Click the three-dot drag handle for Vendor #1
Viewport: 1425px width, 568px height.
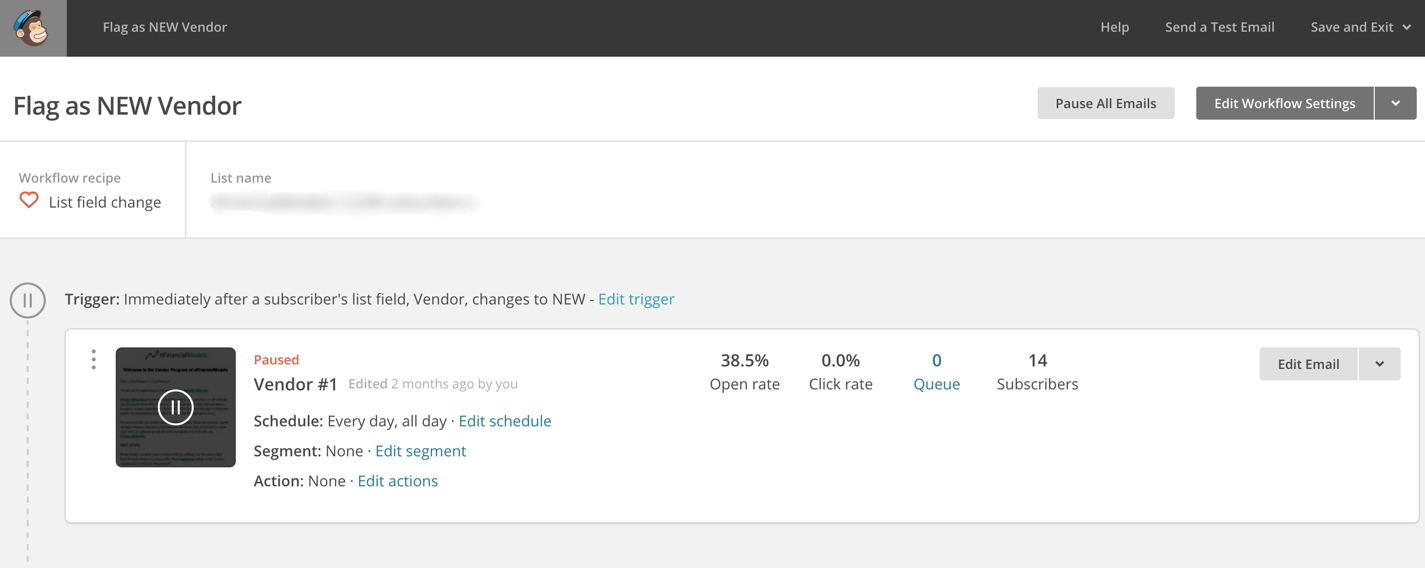click(x=94, y=360)
